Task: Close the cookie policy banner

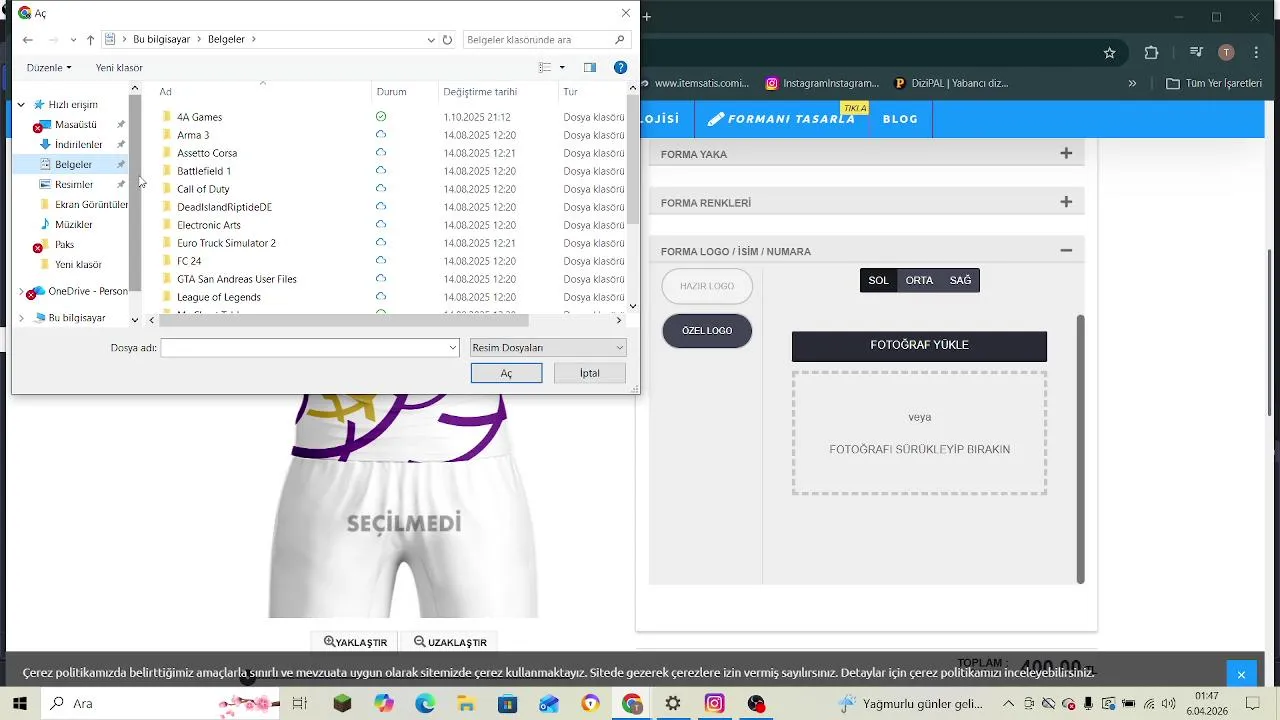Action: 1241,675
